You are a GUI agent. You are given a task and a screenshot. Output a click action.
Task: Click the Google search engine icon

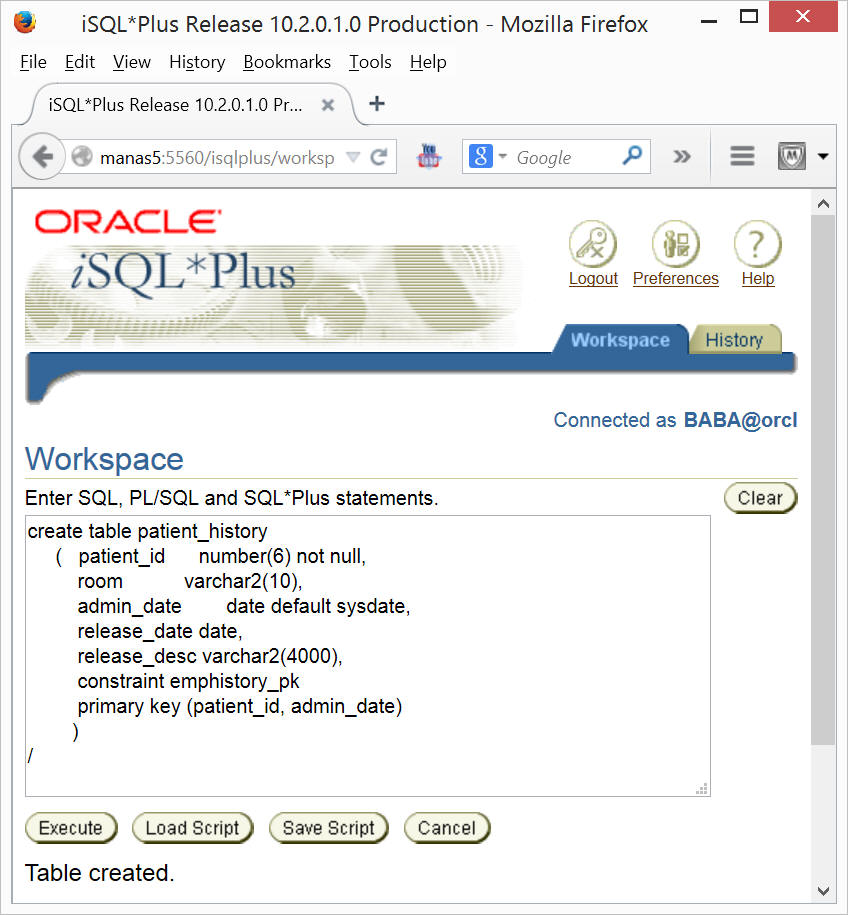coord(480,156)
